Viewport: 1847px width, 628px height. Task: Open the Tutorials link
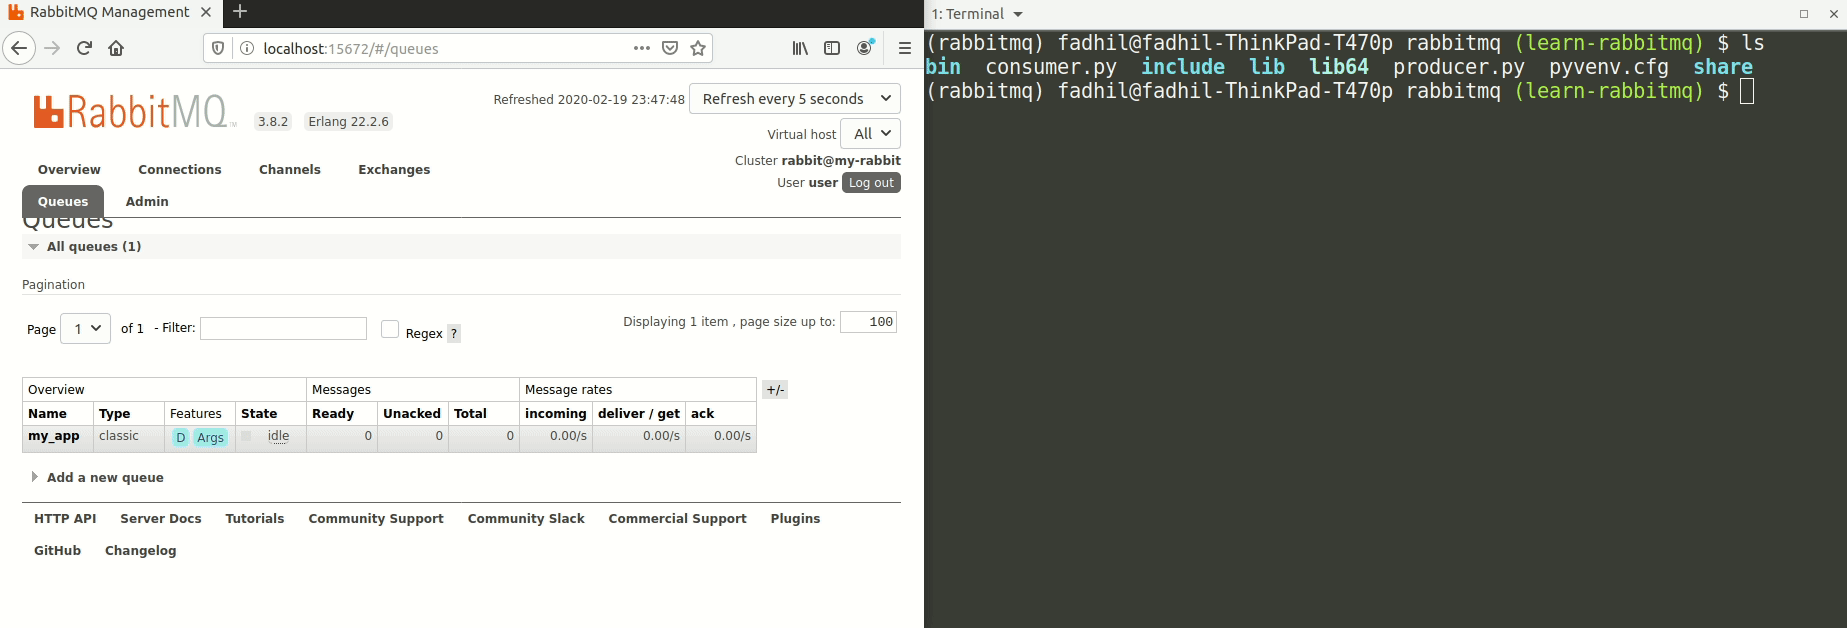[x=255, y=518]
